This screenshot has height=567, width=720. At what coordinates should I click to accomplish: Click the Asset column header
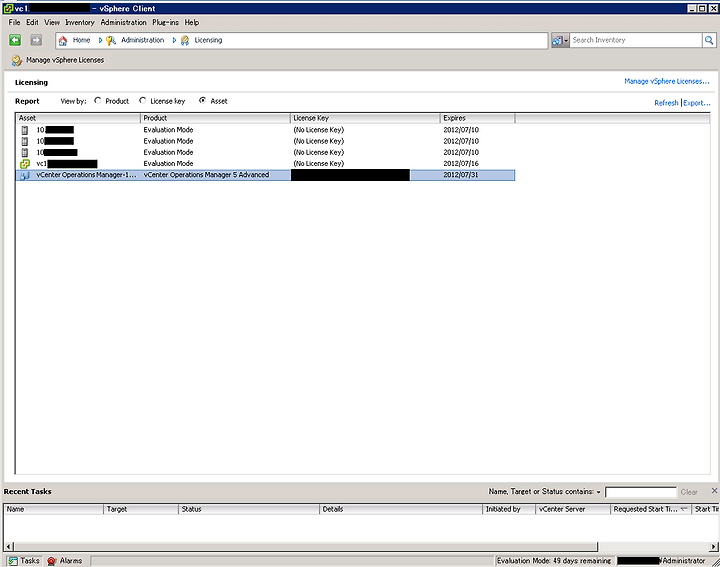pos(78,118)
